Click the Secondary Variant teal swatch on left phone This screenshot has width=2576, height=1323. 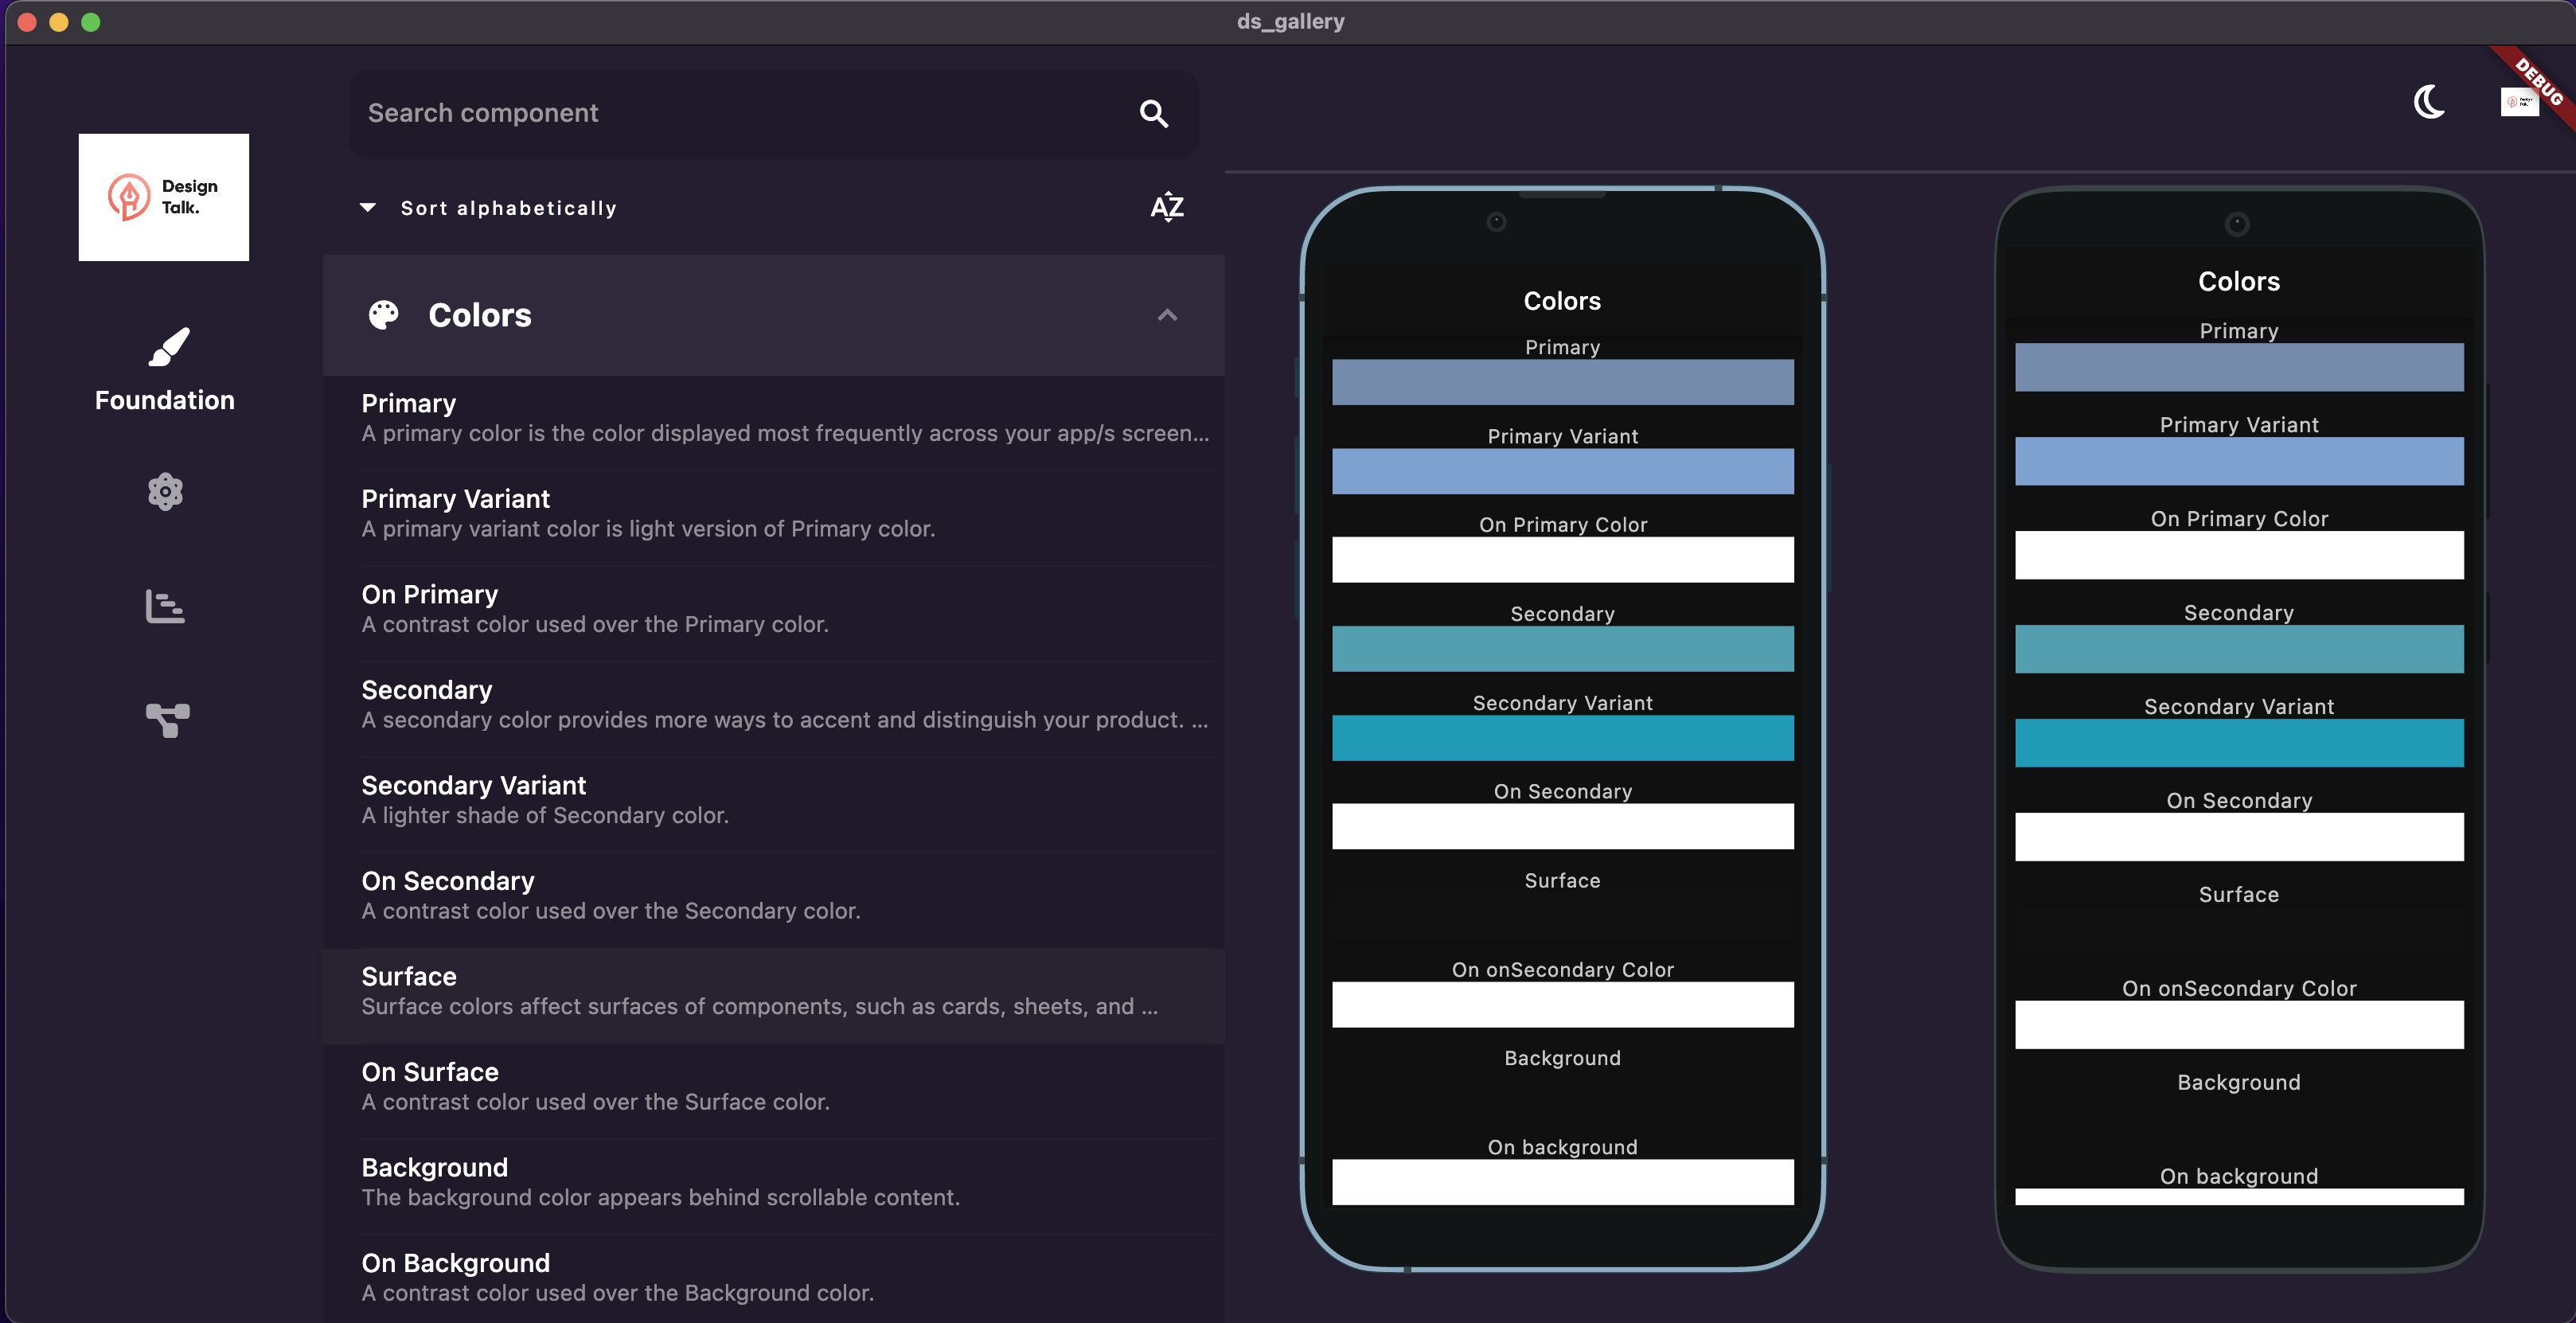1562,738
